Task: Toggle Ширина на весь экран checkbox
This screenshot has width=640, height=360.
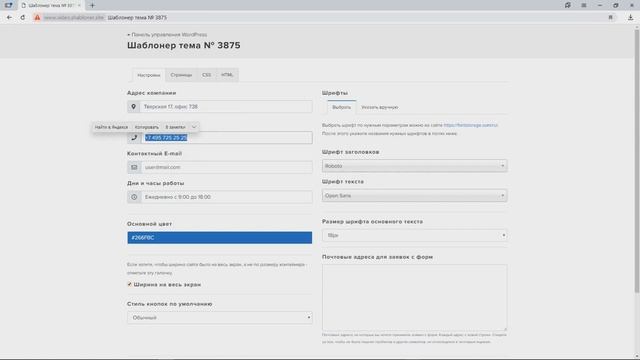Action: 129,284
